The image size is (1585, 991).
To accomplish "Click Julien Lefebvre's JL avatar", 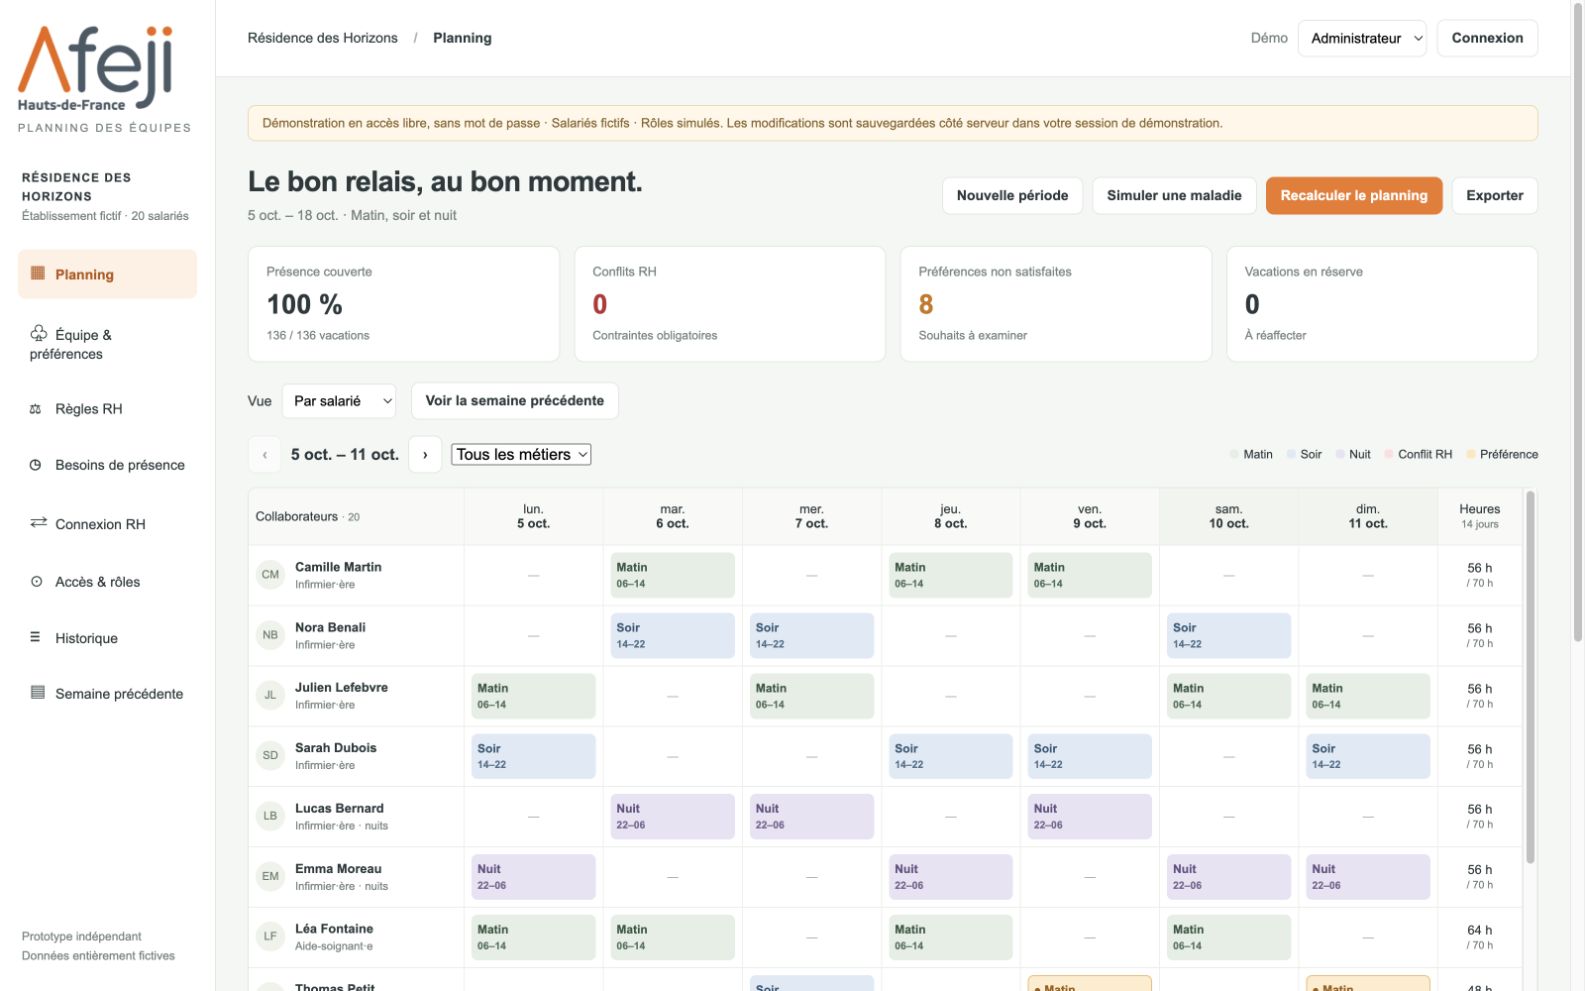I will [270, 695].
